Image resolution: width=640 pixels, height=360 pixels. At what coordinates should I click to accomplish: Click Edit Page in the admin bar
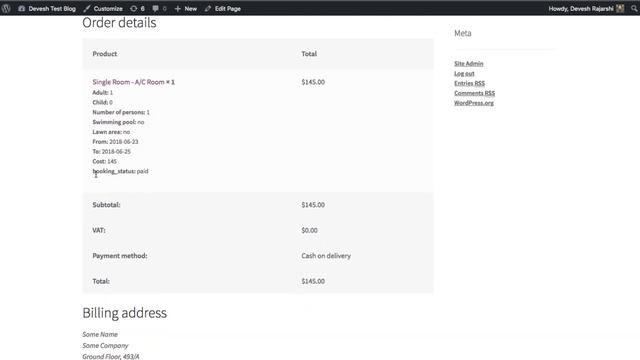point(223,9)
